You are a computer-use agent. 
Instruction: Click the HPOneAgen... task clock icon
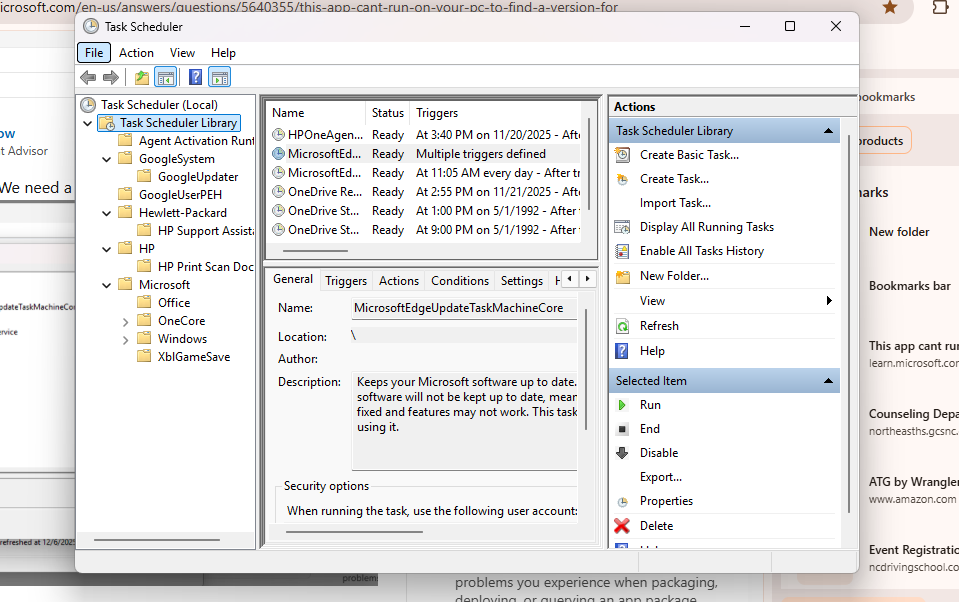[278, 135]
